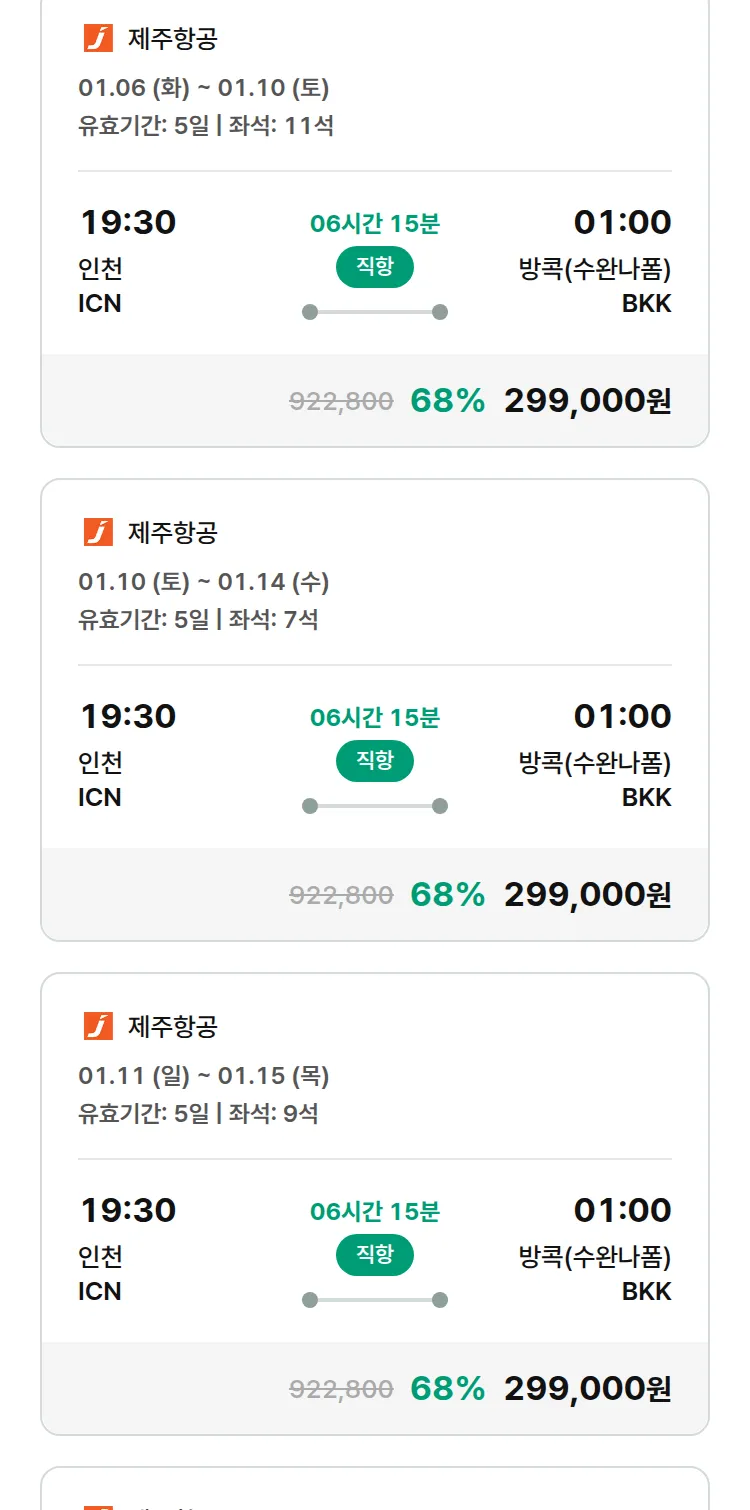750x1510 pixels.
Task: Click 68% discount on the 01.06 card
Action: point(447,401)
